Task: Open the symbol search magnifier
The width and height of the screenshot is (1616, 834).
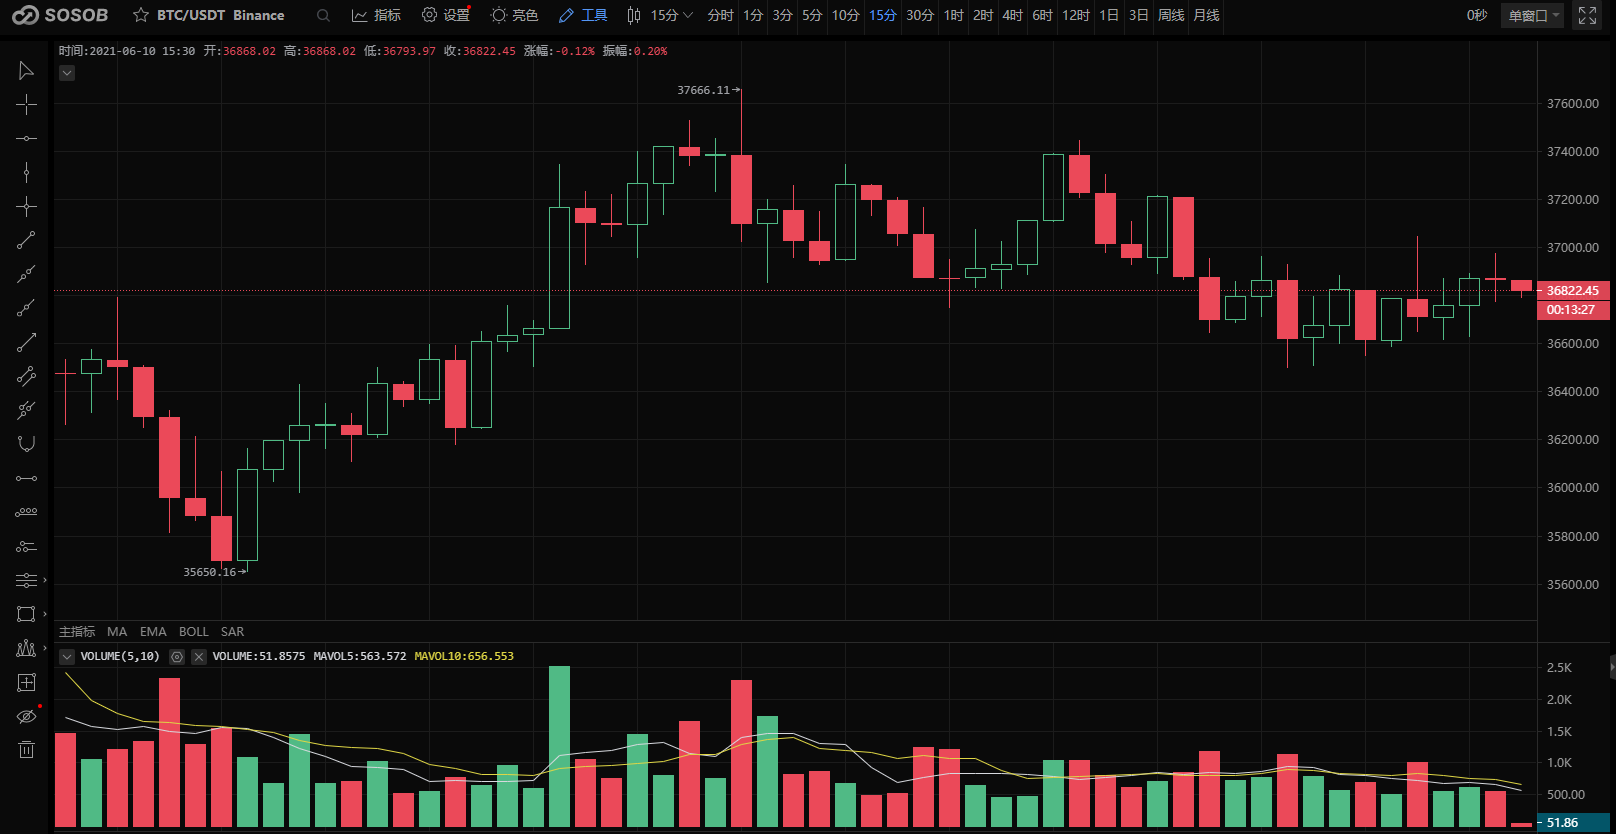Action: click(323, 15)
